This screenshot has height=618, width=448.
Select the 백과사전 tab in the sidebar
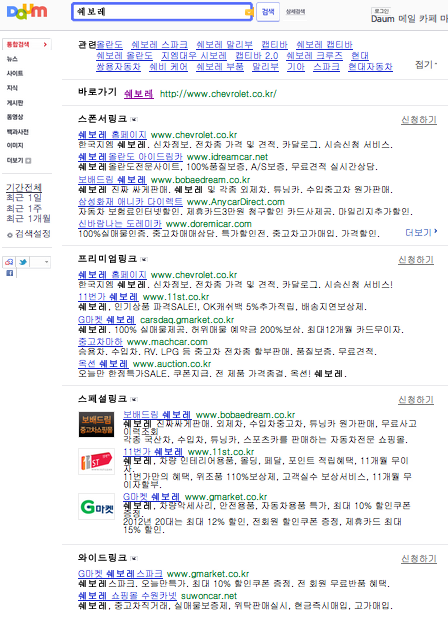pos(17,132)
